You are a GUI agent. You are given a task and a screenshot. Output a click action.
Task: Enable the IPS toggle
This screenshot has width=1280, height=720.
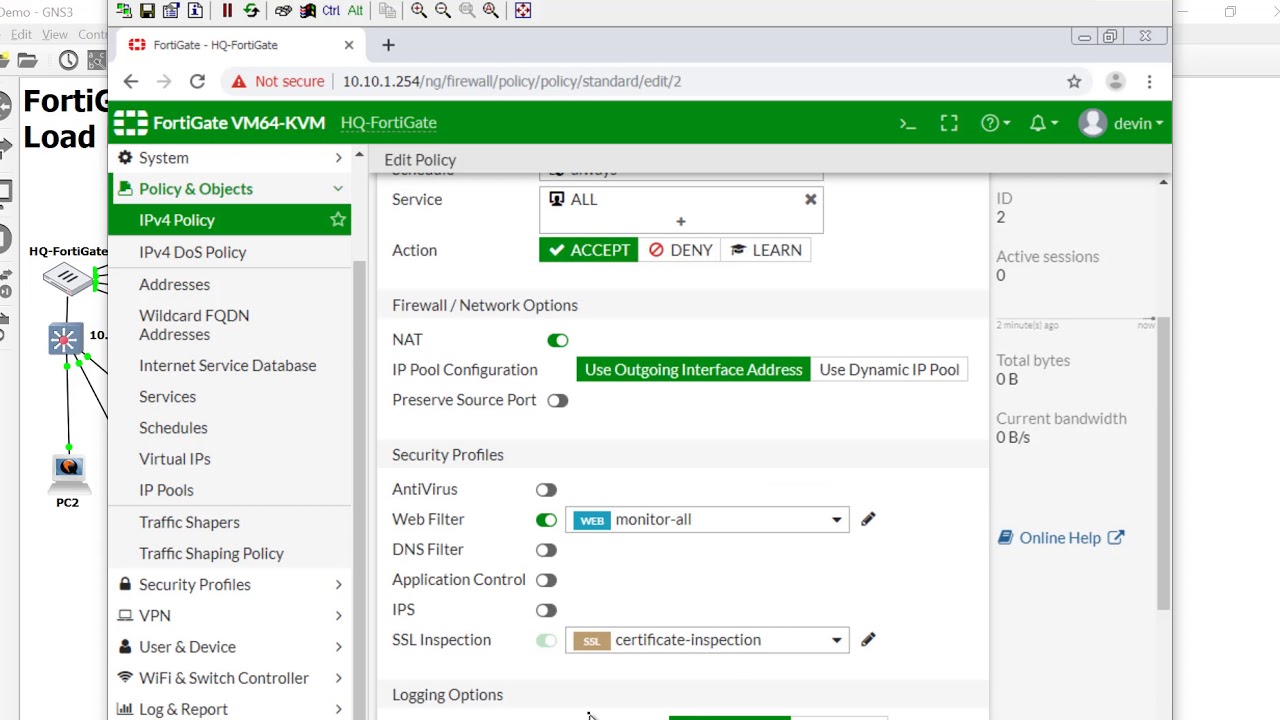pyautogui.click(x=546, y=610)
